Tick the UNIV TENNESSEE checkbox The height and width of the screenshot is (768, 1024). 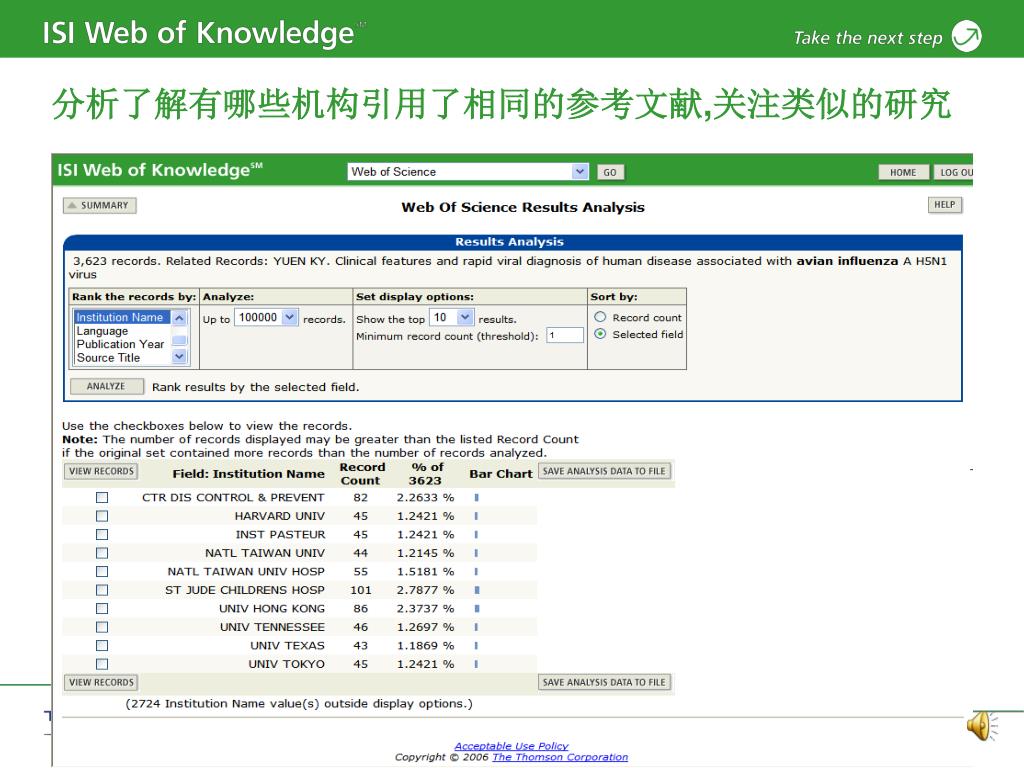(102, 627)
